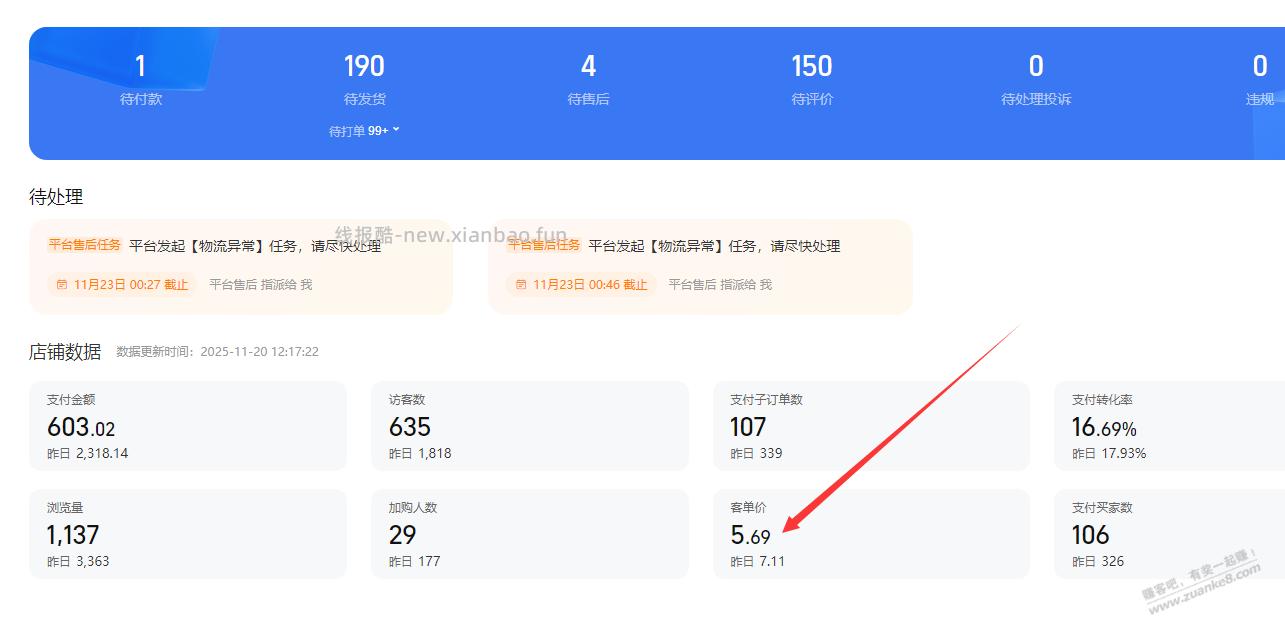Click the 待评价 label

812,99
